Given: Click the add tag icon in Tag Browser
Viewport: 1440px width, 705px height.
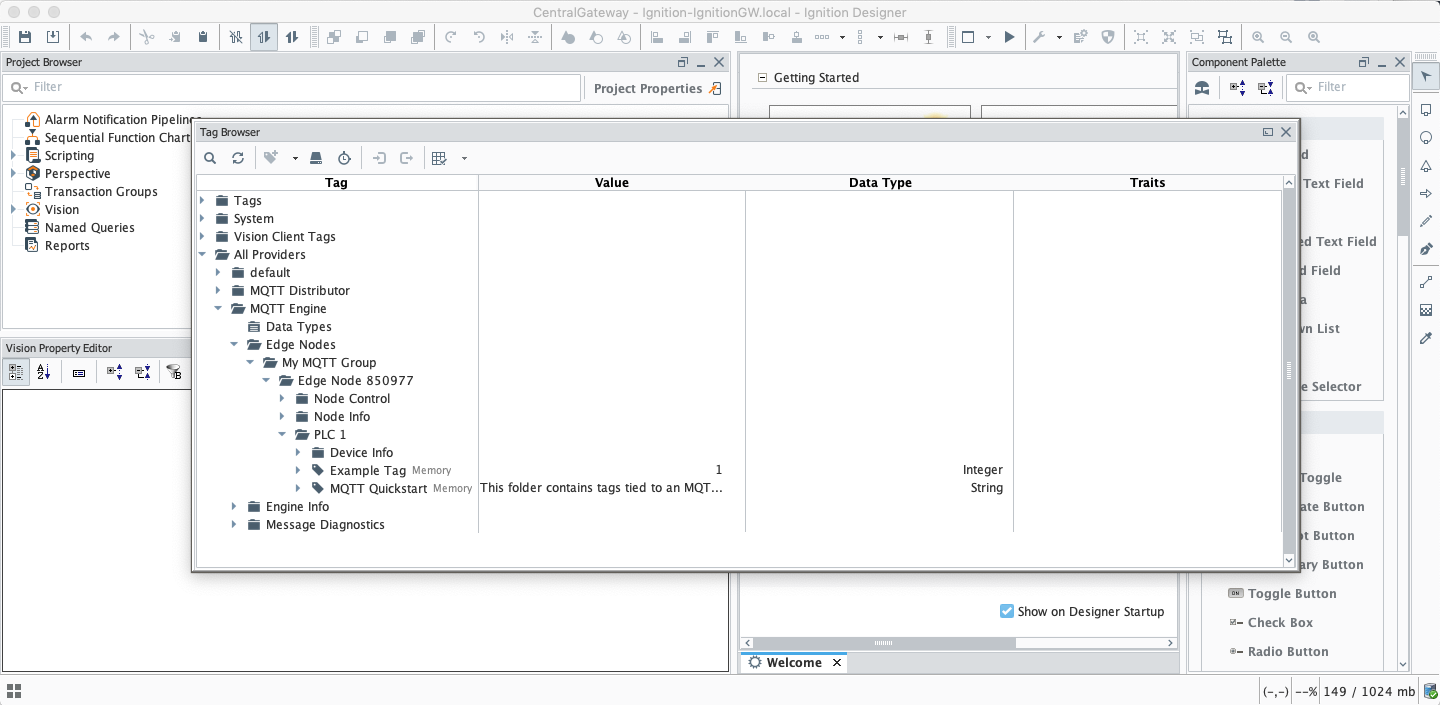Looking at the screenshot, I should [x=271, y=158].
